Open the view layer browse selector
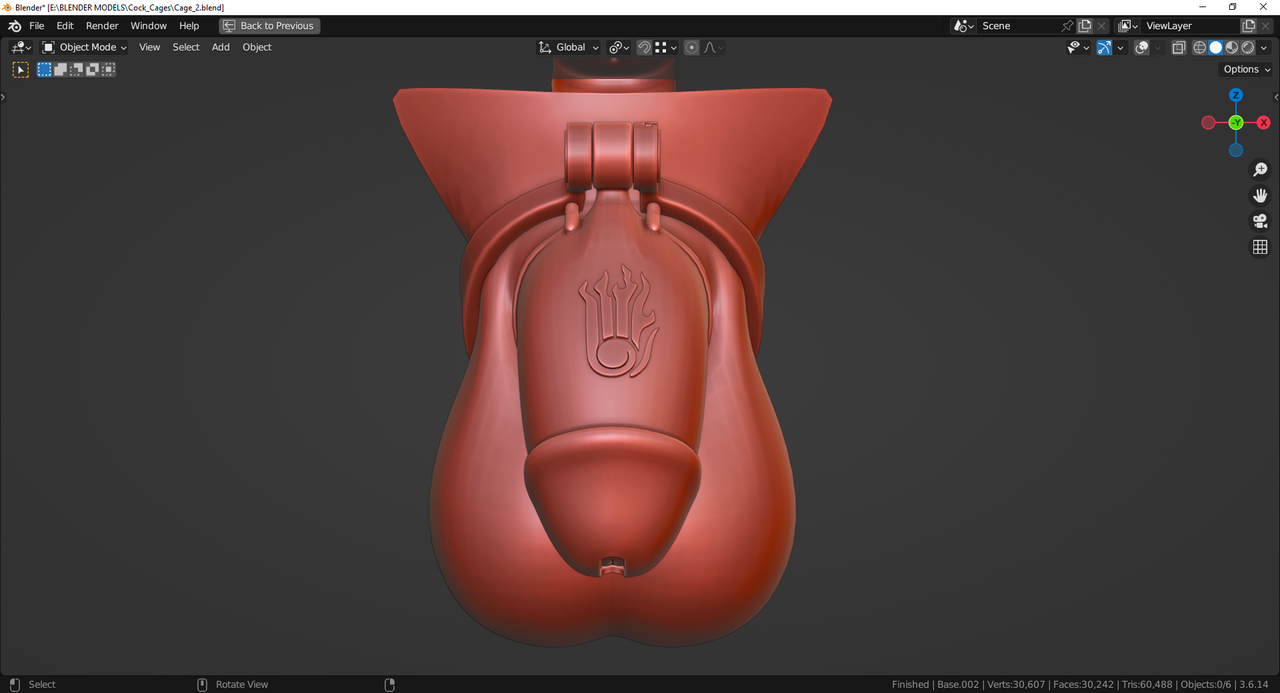This screenshot has width=1280, height=693. point(1128,26)
